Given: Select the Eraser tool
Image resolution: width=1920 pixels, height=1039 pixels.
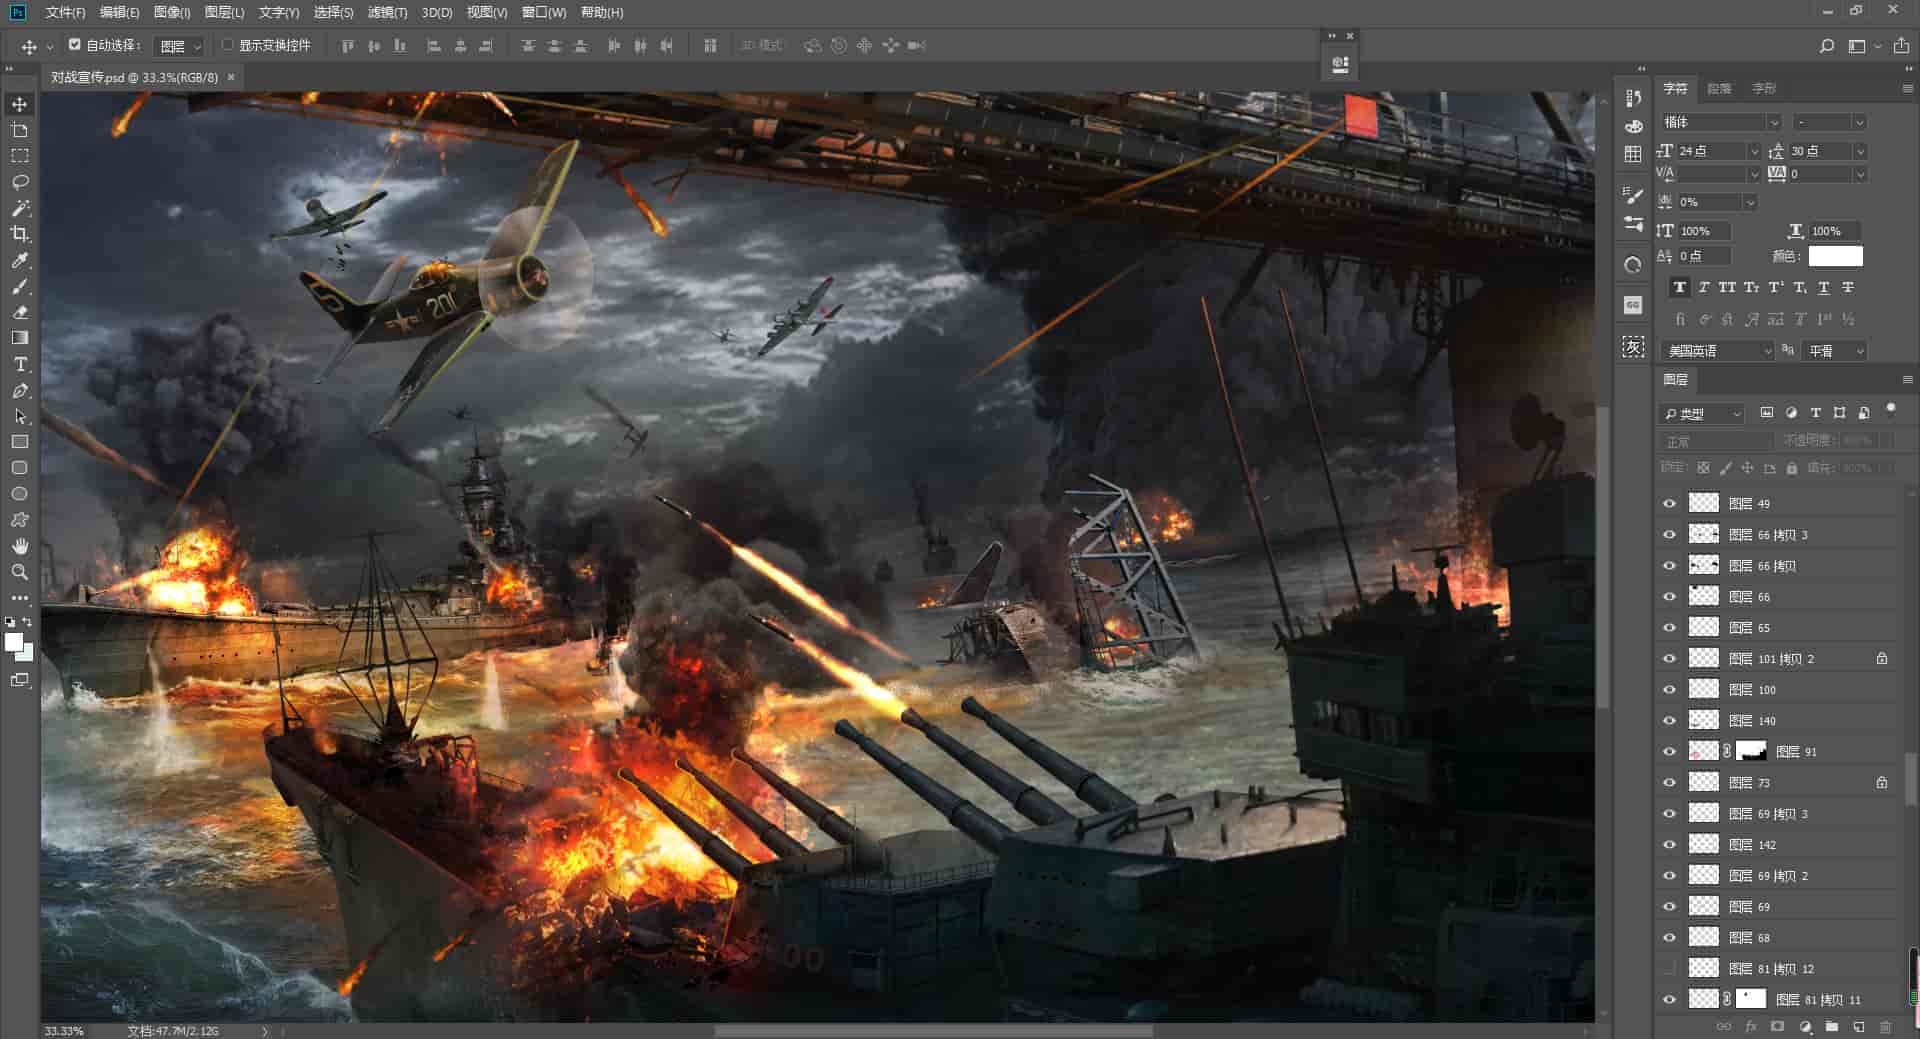Looking at the screenshot, I should point(19,312).
